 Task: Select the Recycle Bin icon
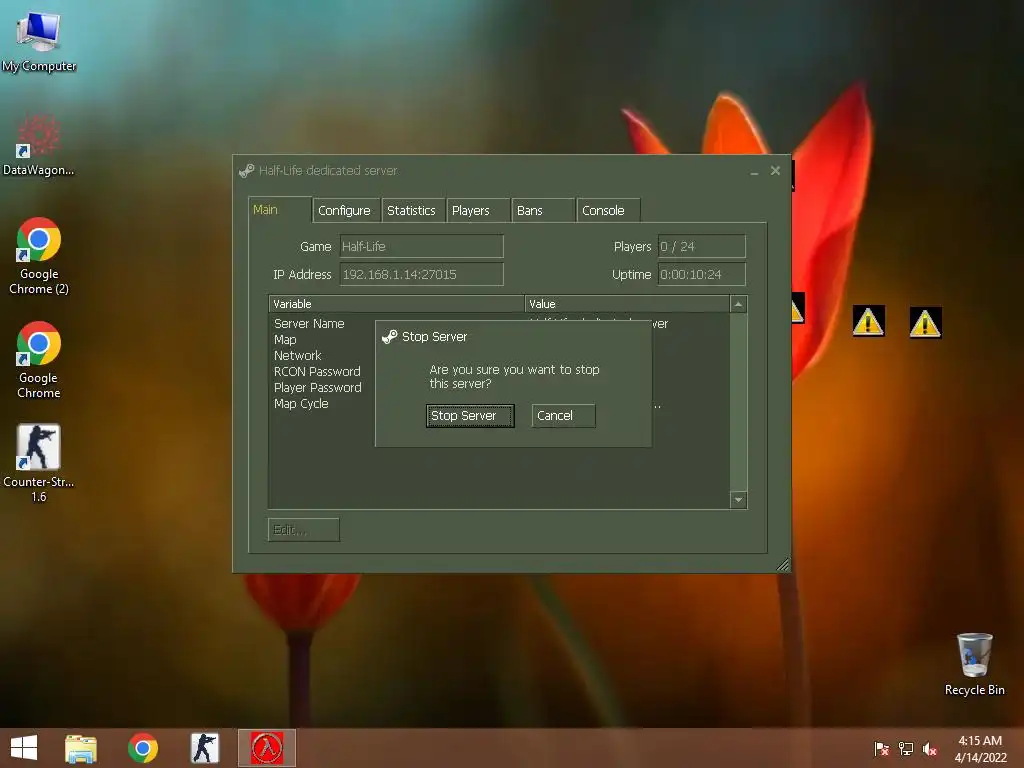pyautogui.click(x=974, y=664)
